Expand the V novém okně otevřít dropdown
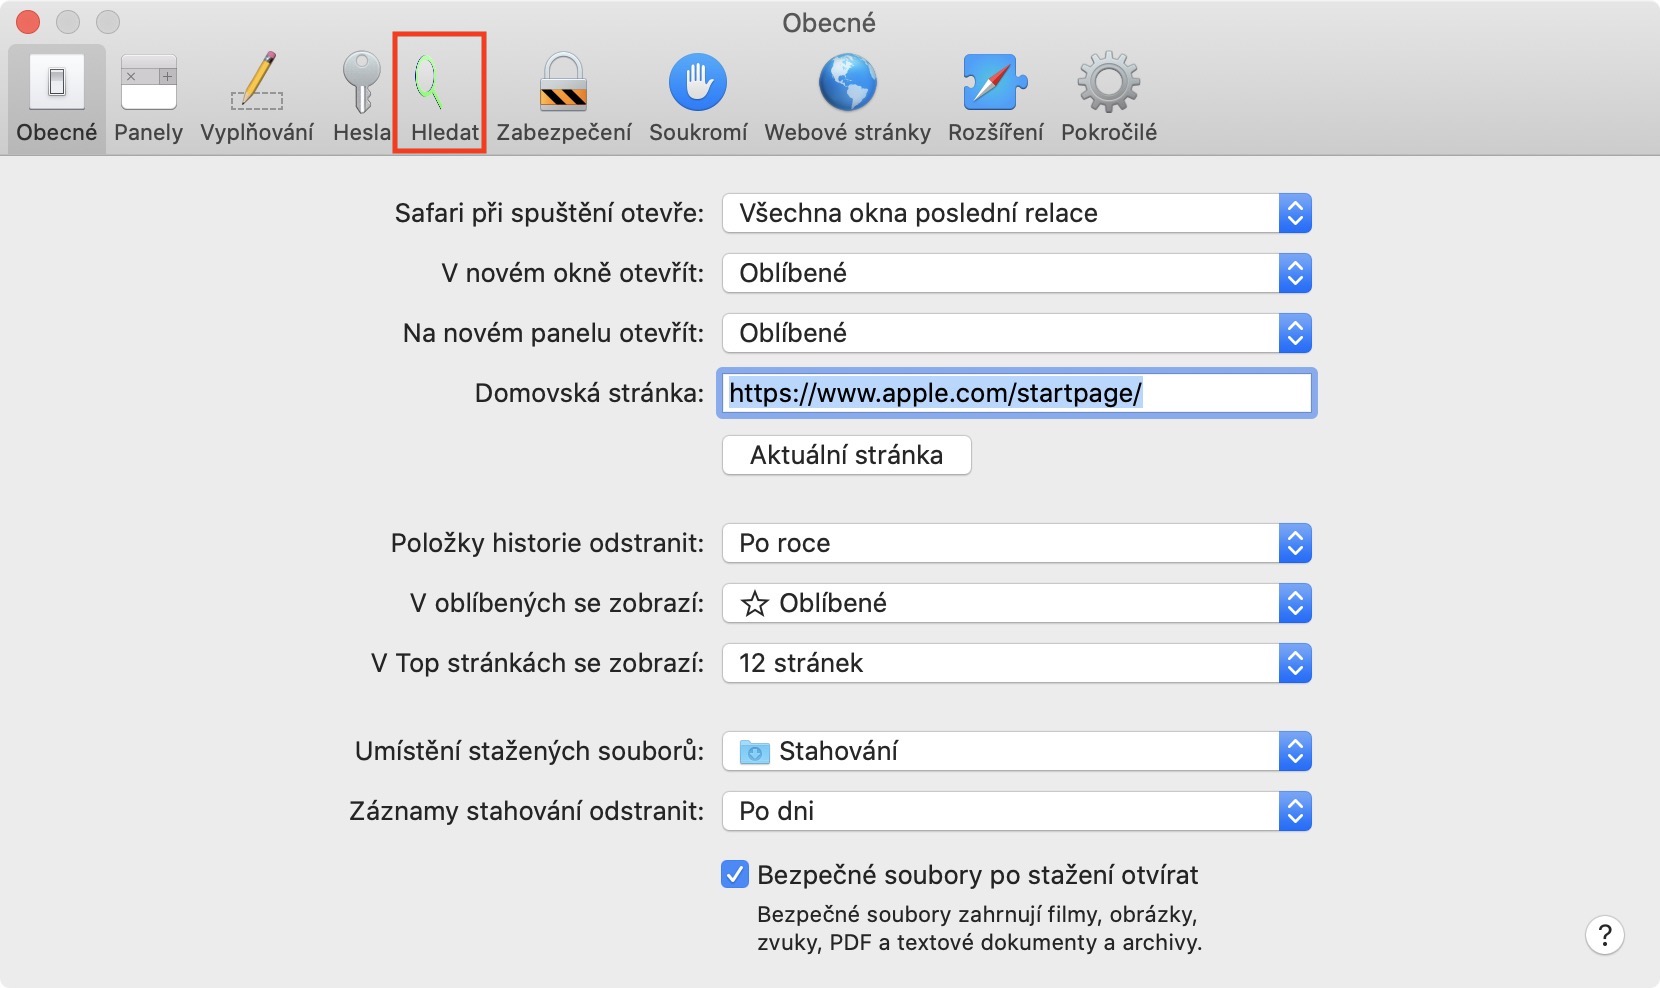Image resolution: width=1660 pixels, height=988 pixels. tap(1016, 273)
